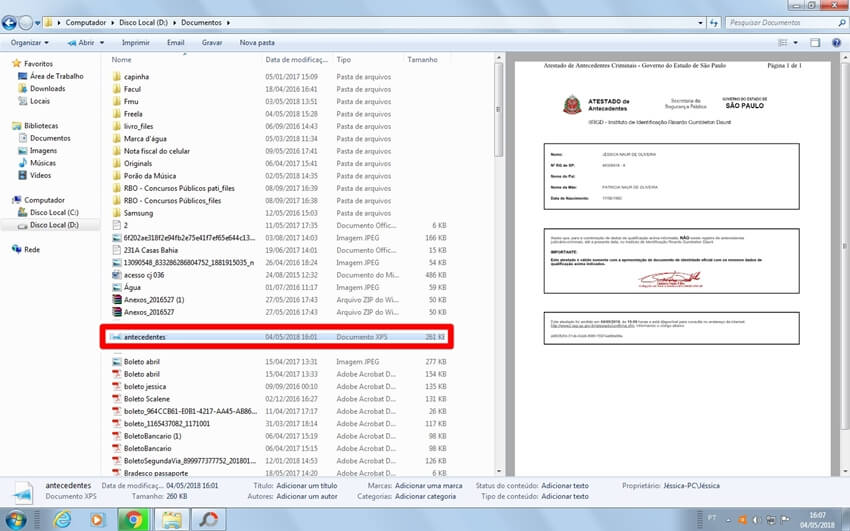The width and height of the screenshot is (850, 531).
Task: Open the capinha folder
Action: pyautogui.click(x=138, y=76)
